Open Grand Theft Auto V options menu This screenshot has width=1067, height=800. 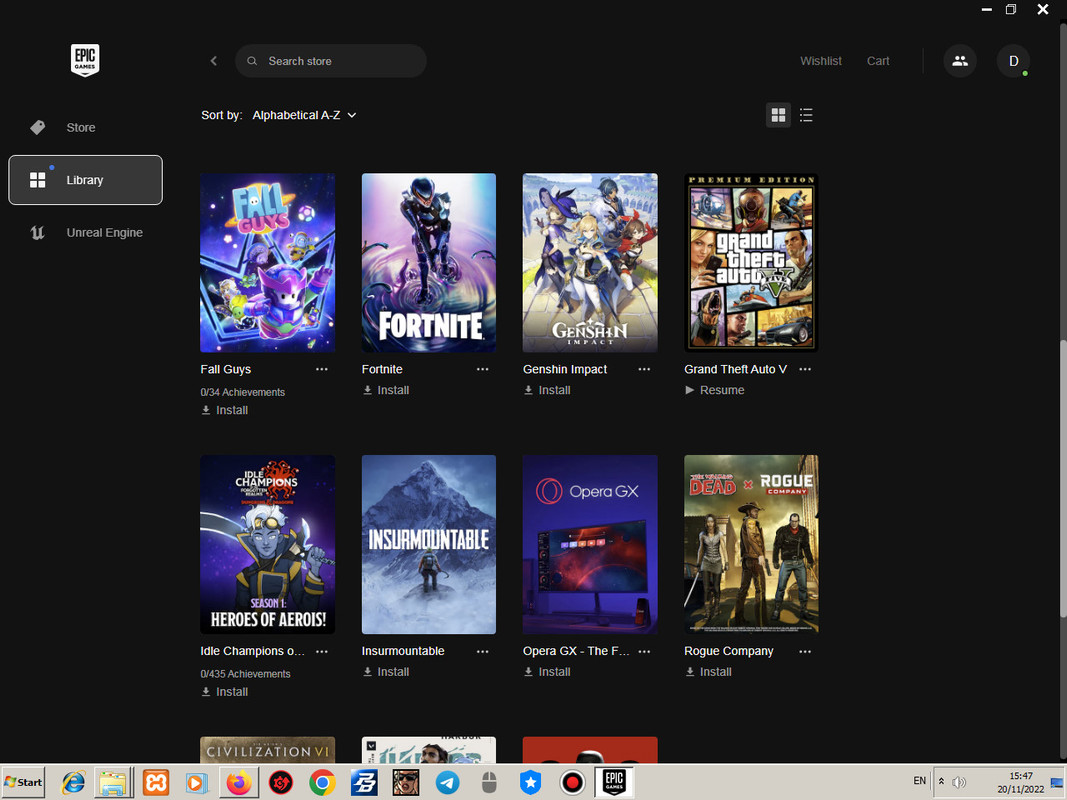pos(805,369)
